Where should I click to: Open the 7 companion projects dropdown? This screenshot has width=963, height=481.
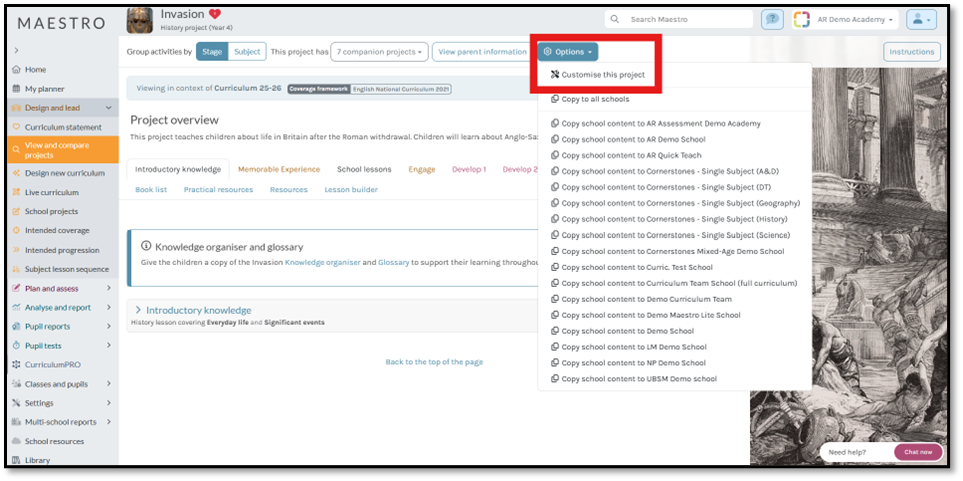click(379, 52)
